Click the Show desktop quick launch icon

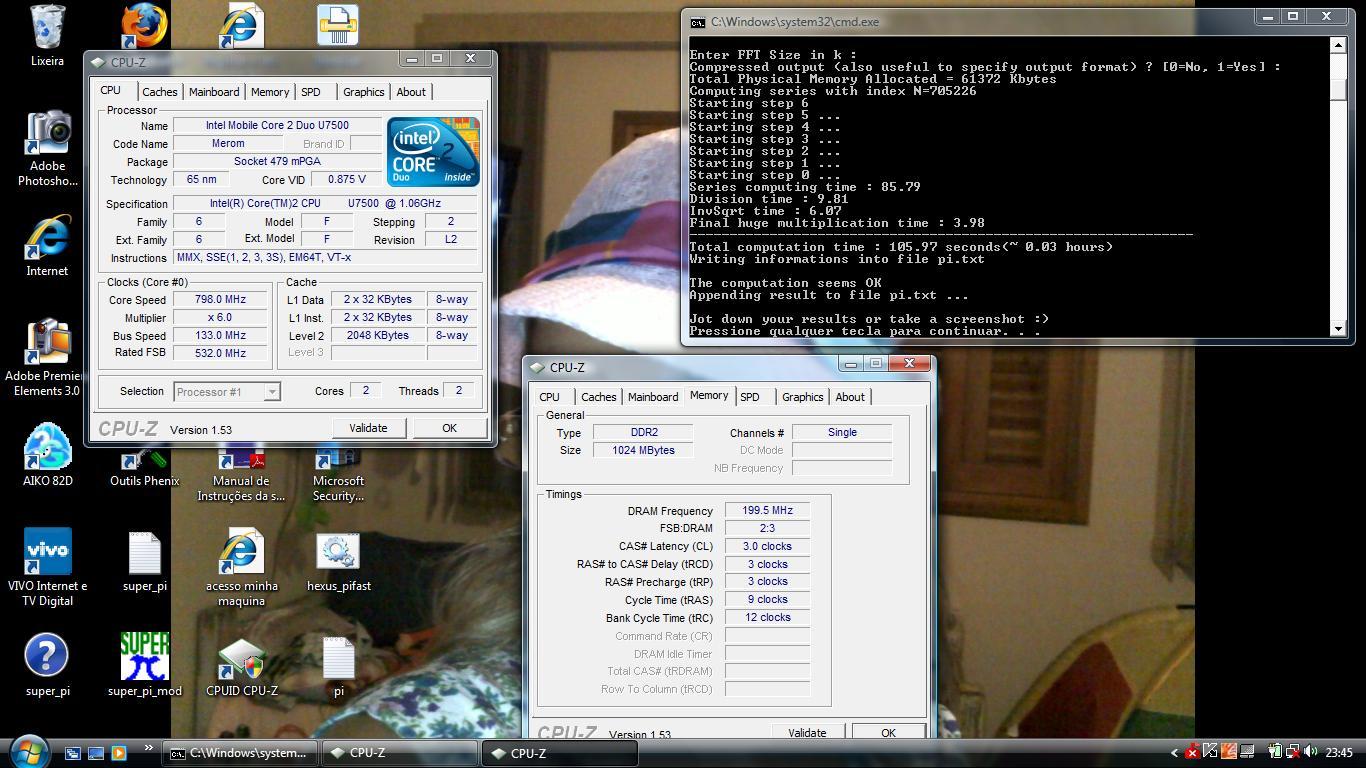coord(96,753)
